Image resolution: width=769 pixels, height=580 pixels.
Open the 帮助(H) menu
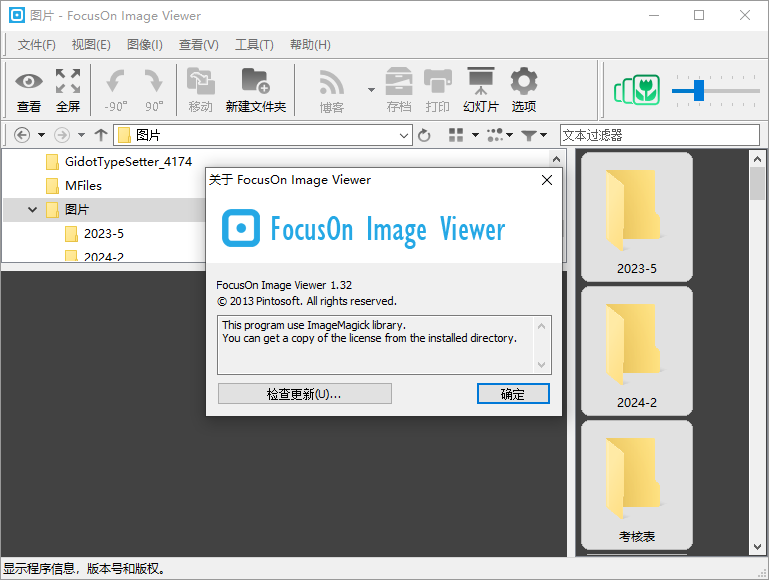(310, 45)
